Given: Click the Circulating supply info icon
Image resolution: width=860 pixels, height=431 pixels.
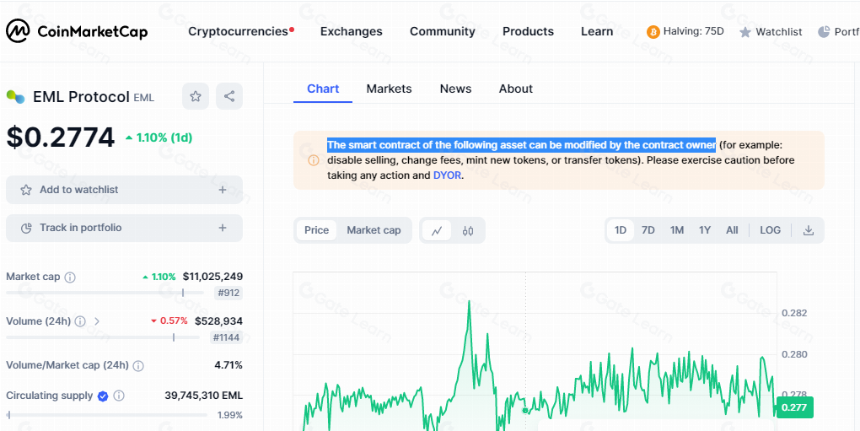Looking at the screenshot, I should 119,396.
